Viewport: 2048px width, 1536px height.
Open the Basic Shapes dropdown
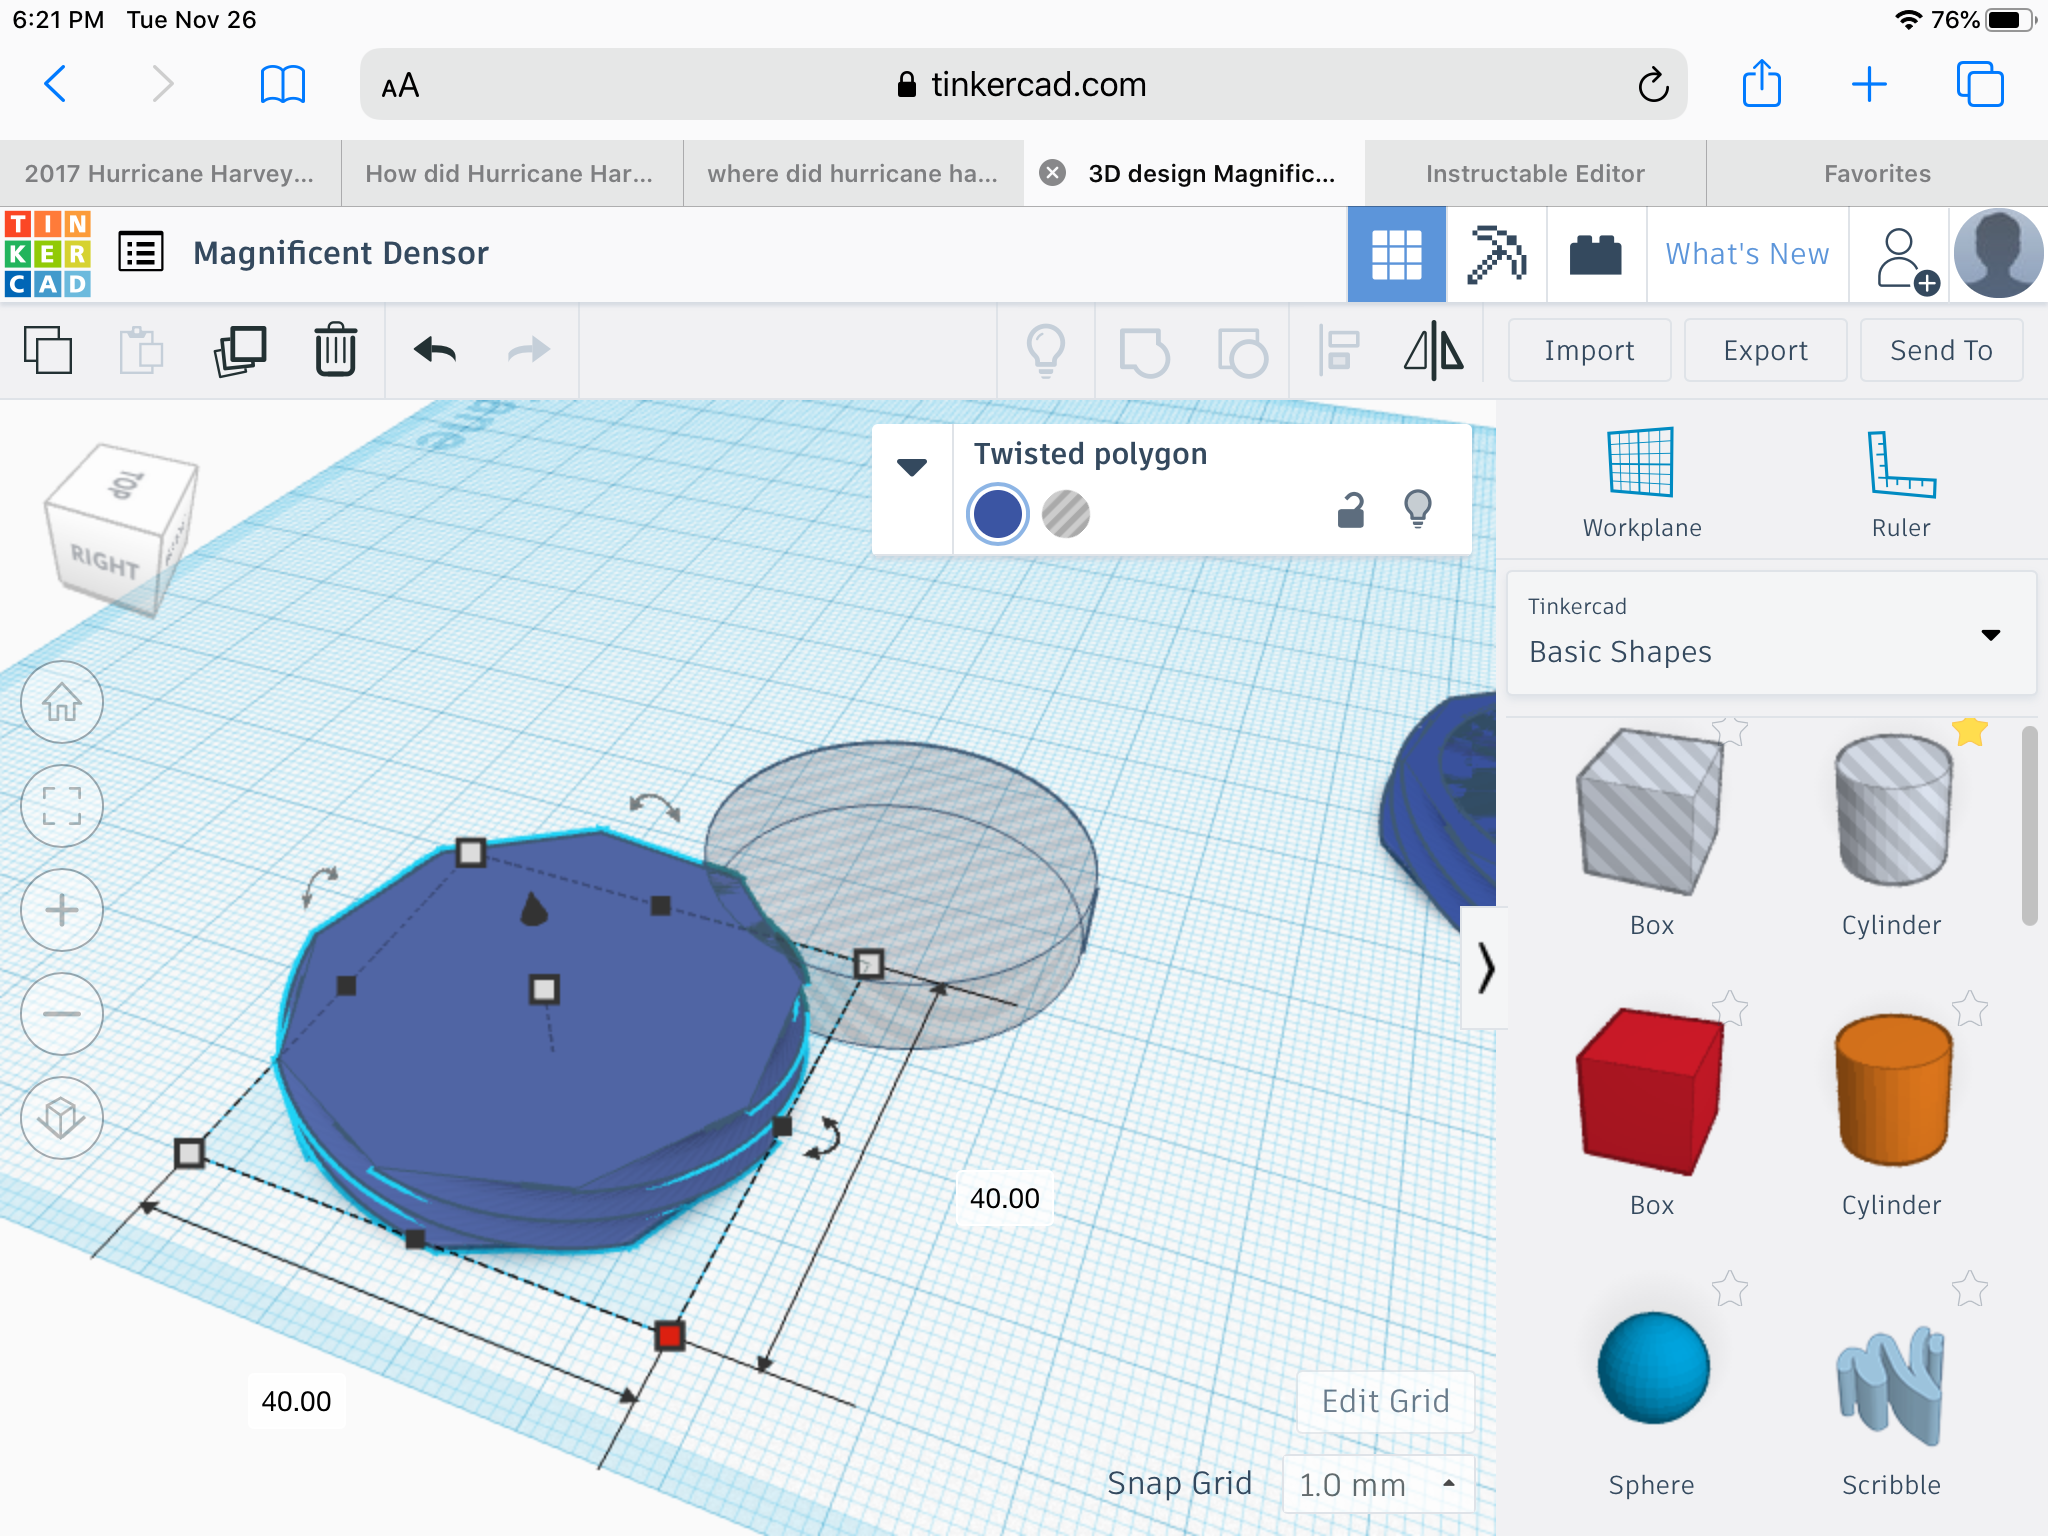click(1771, 633)
